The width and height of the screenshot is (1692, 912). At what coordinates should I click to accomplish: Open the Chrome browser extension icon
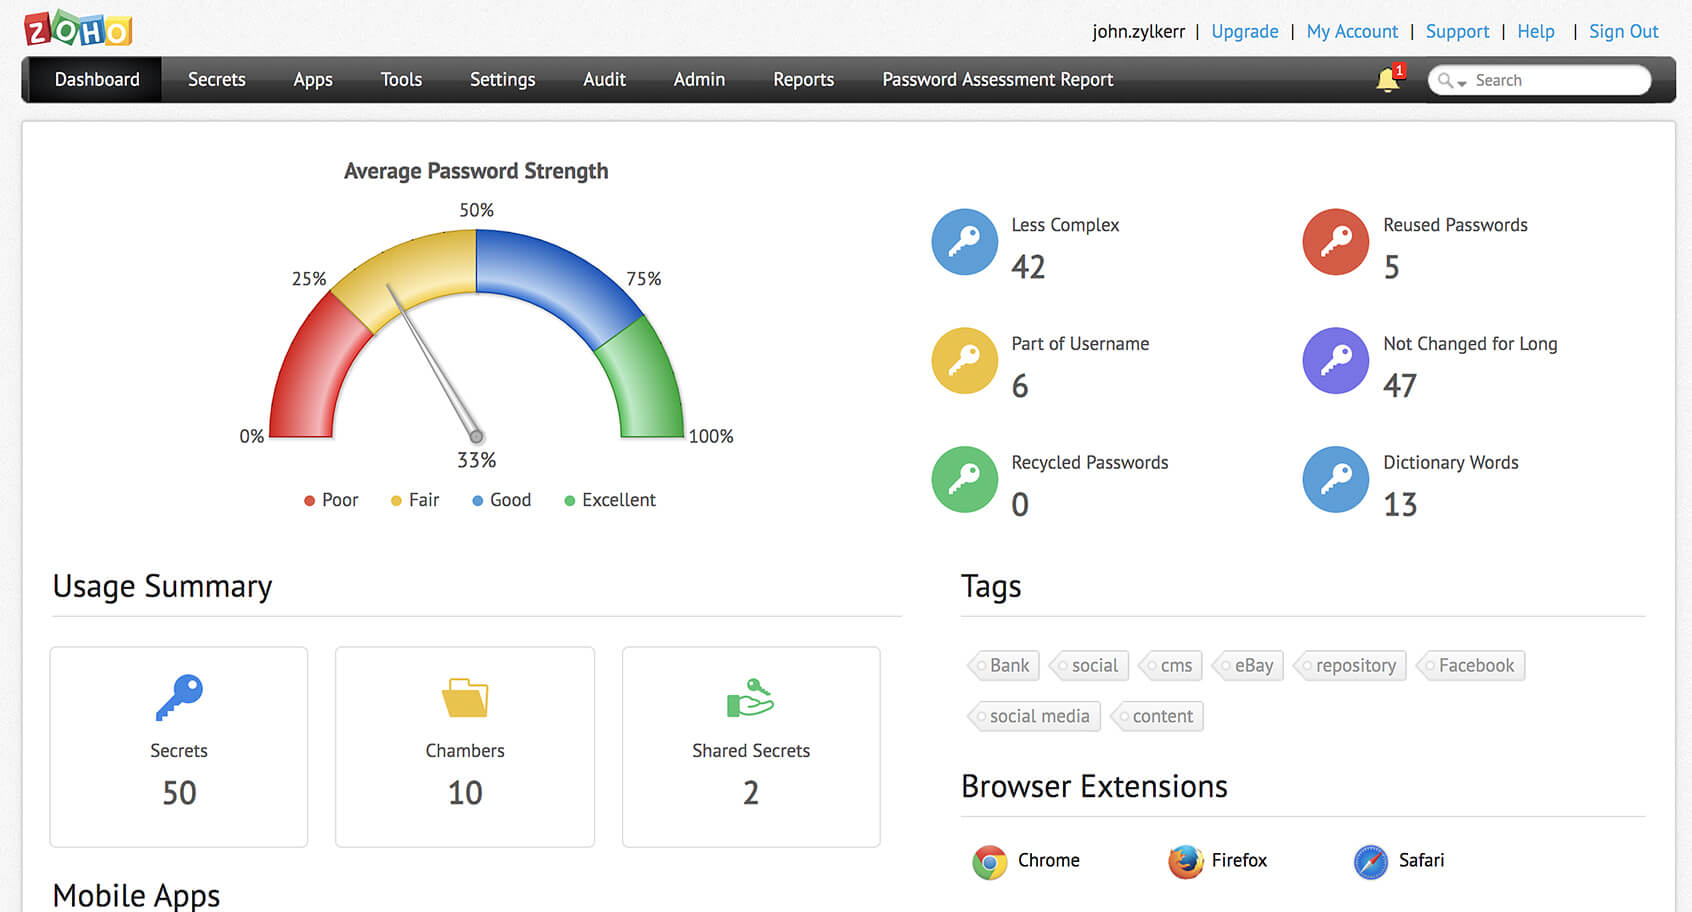tap(989, 861)
